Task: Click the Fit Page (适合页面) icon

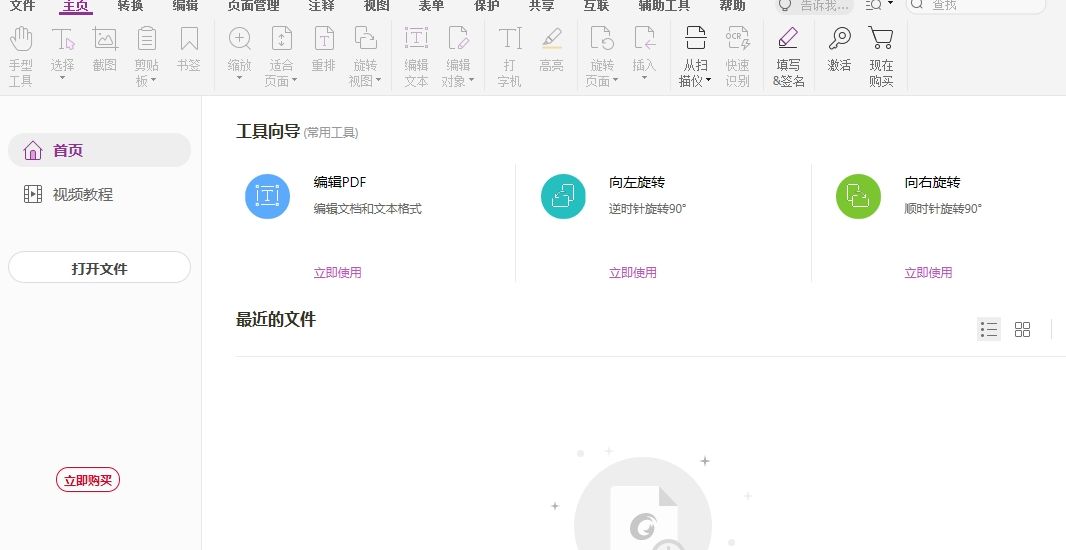Action: point(281,39)
